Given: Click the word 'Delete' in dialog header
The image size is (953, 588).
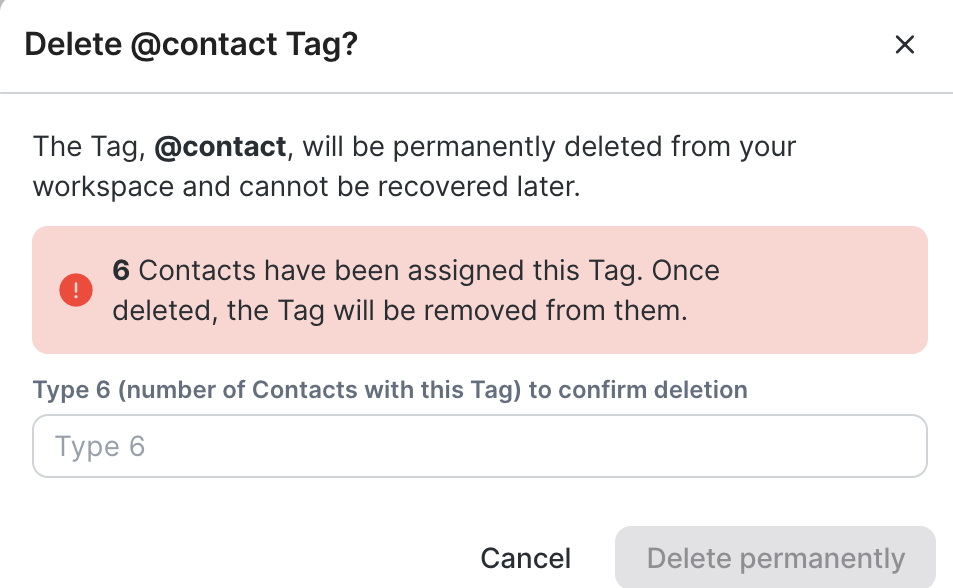Looking at the screenshot, I should coord(72,45).
